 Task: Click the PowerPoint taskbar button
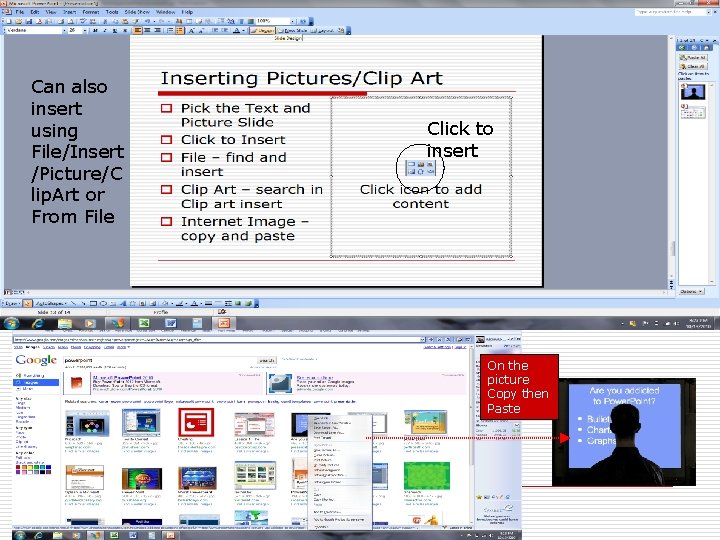coord(224,323)
